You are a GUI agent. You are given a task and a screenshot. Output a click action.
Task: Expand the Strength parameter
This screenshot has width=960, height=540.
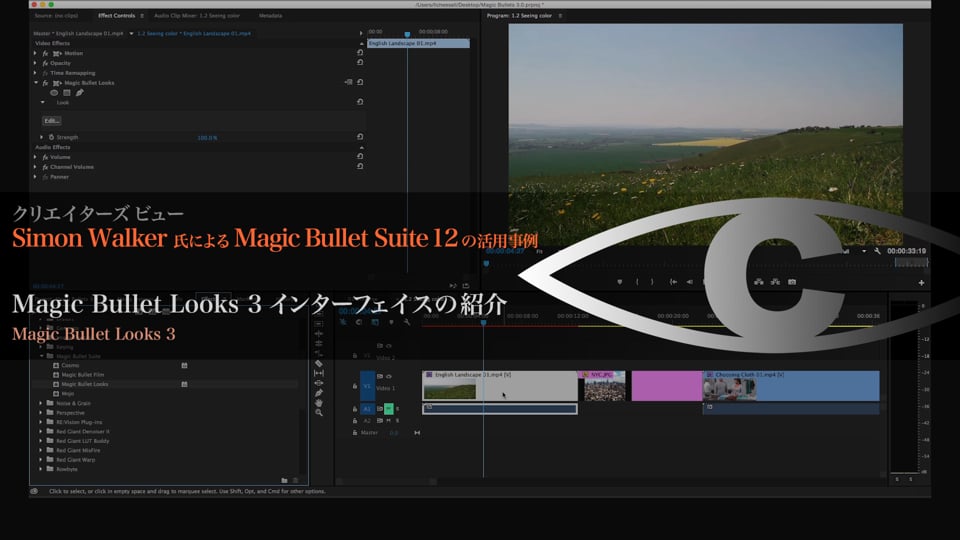42,137
